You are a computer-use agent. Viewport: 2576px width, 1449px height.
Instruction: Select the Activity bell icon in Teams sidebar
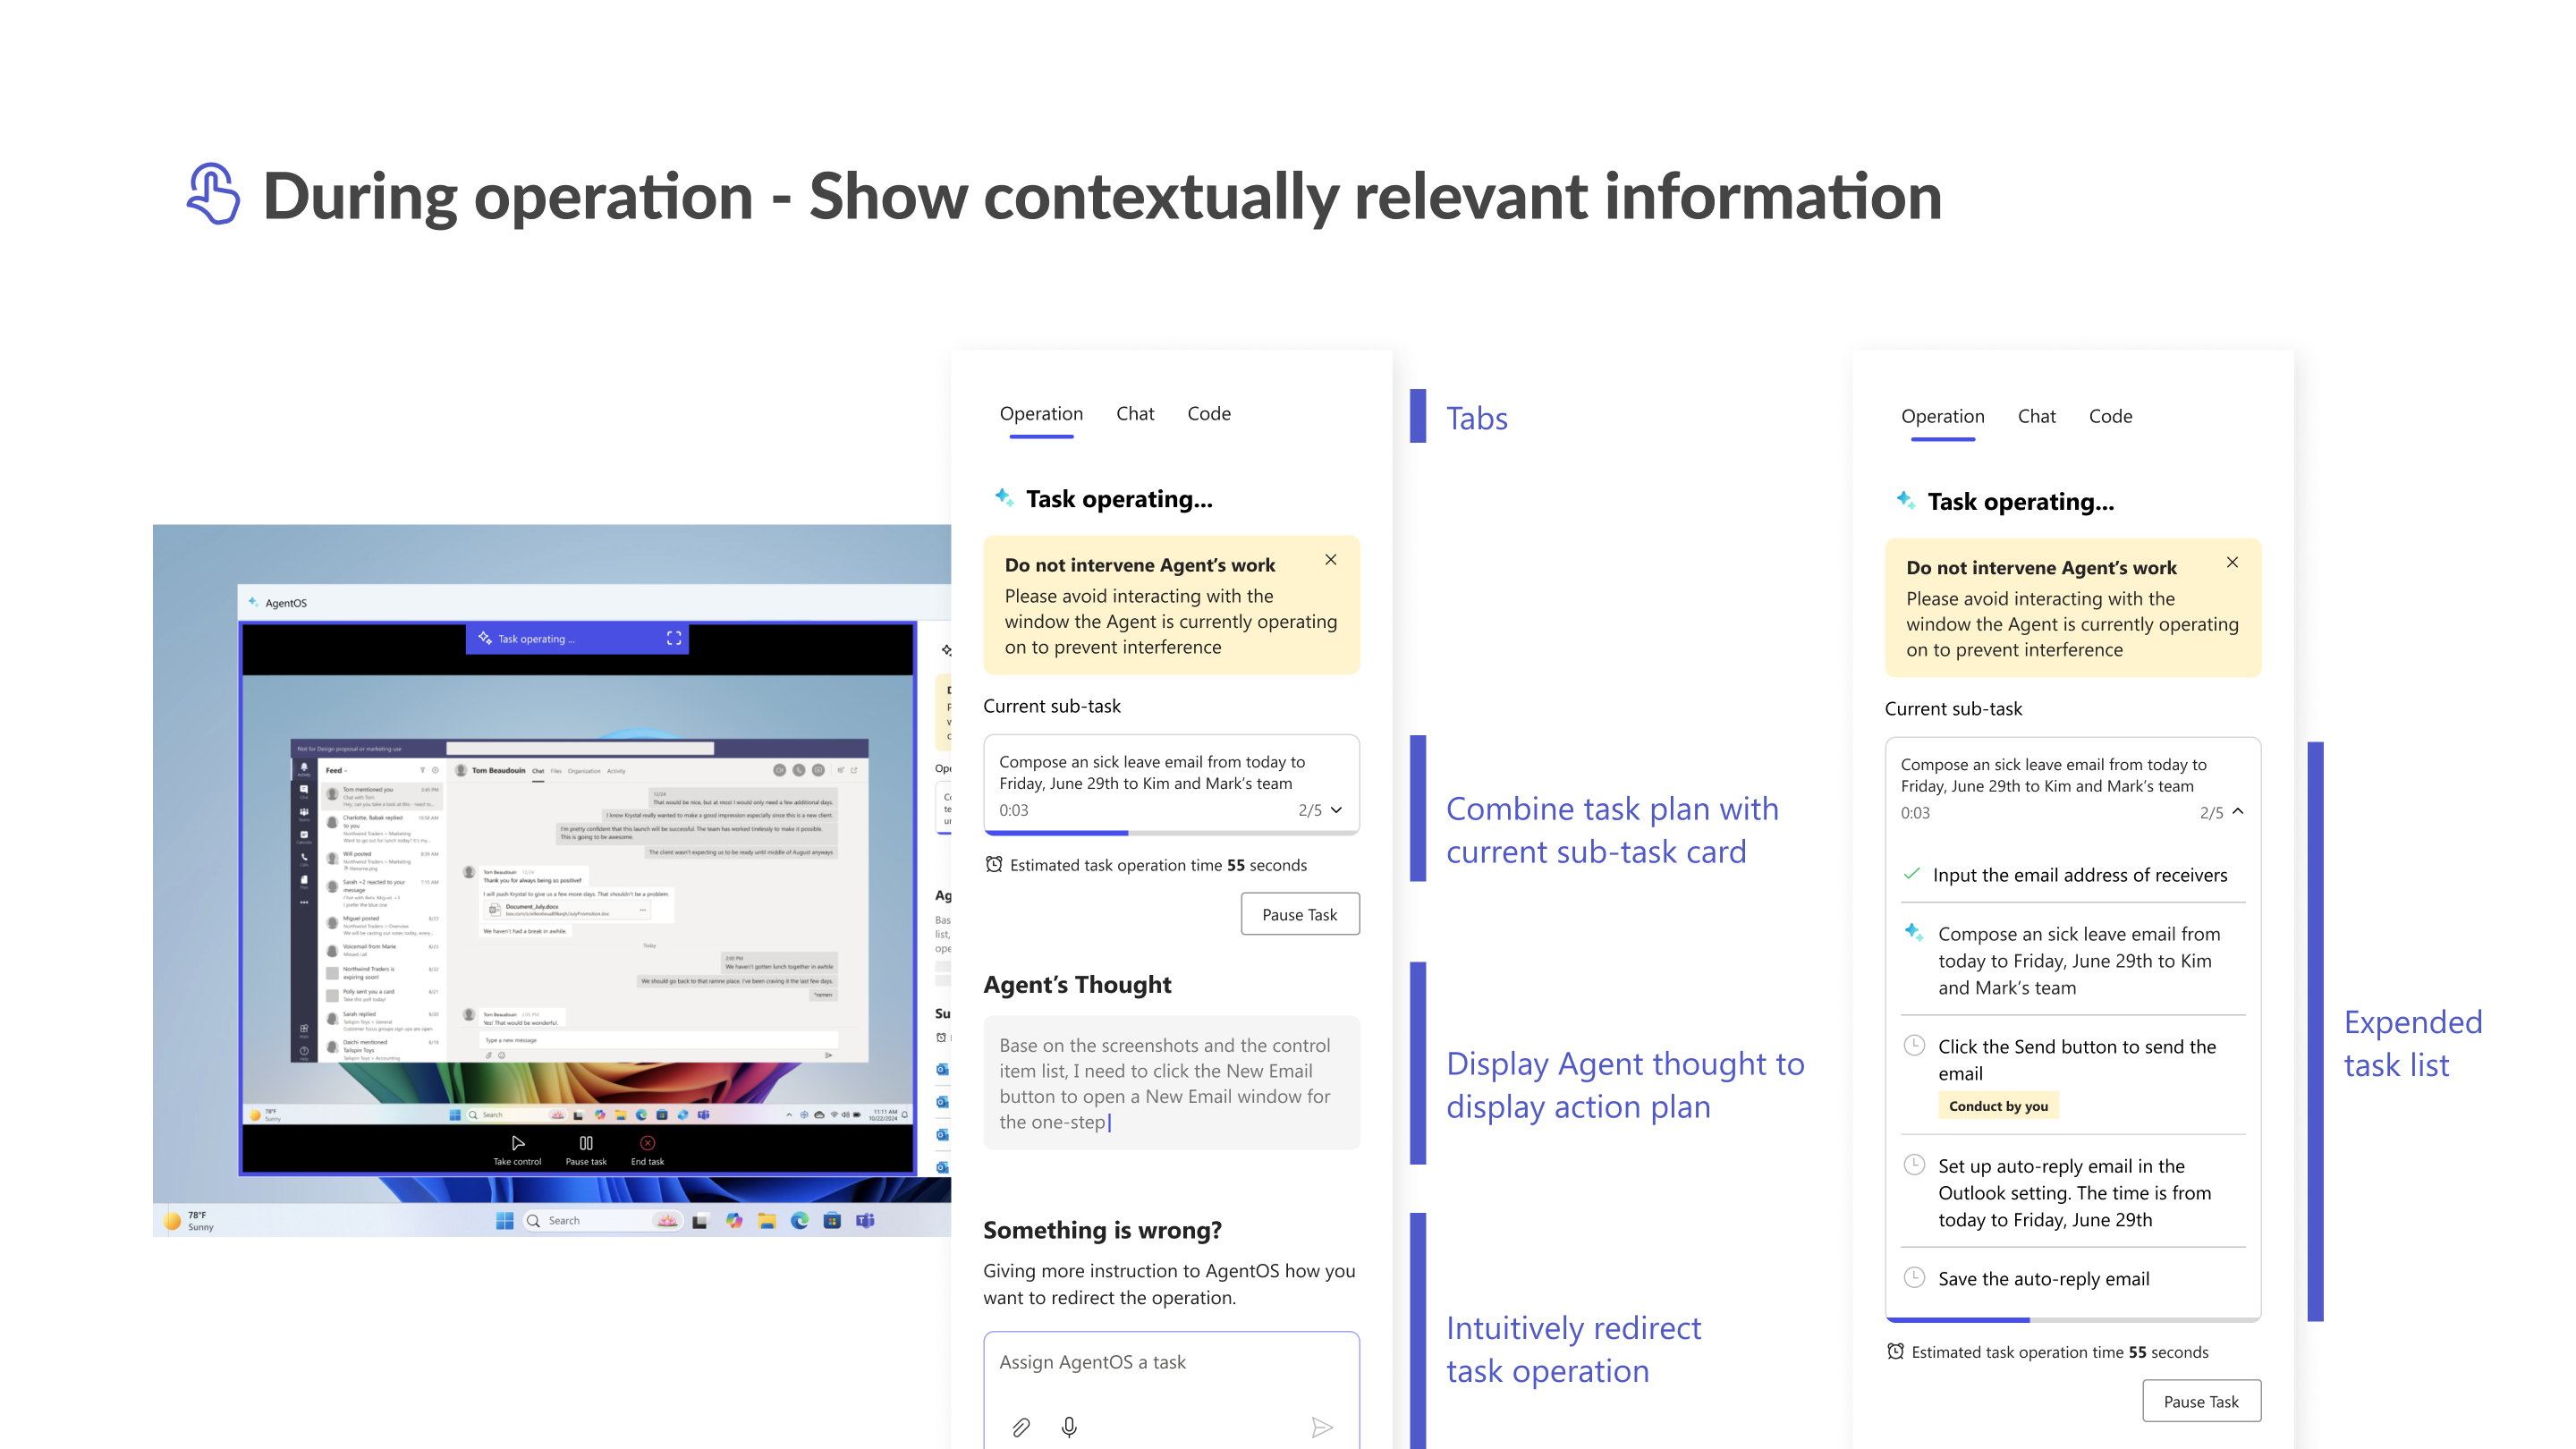point(304,770)
